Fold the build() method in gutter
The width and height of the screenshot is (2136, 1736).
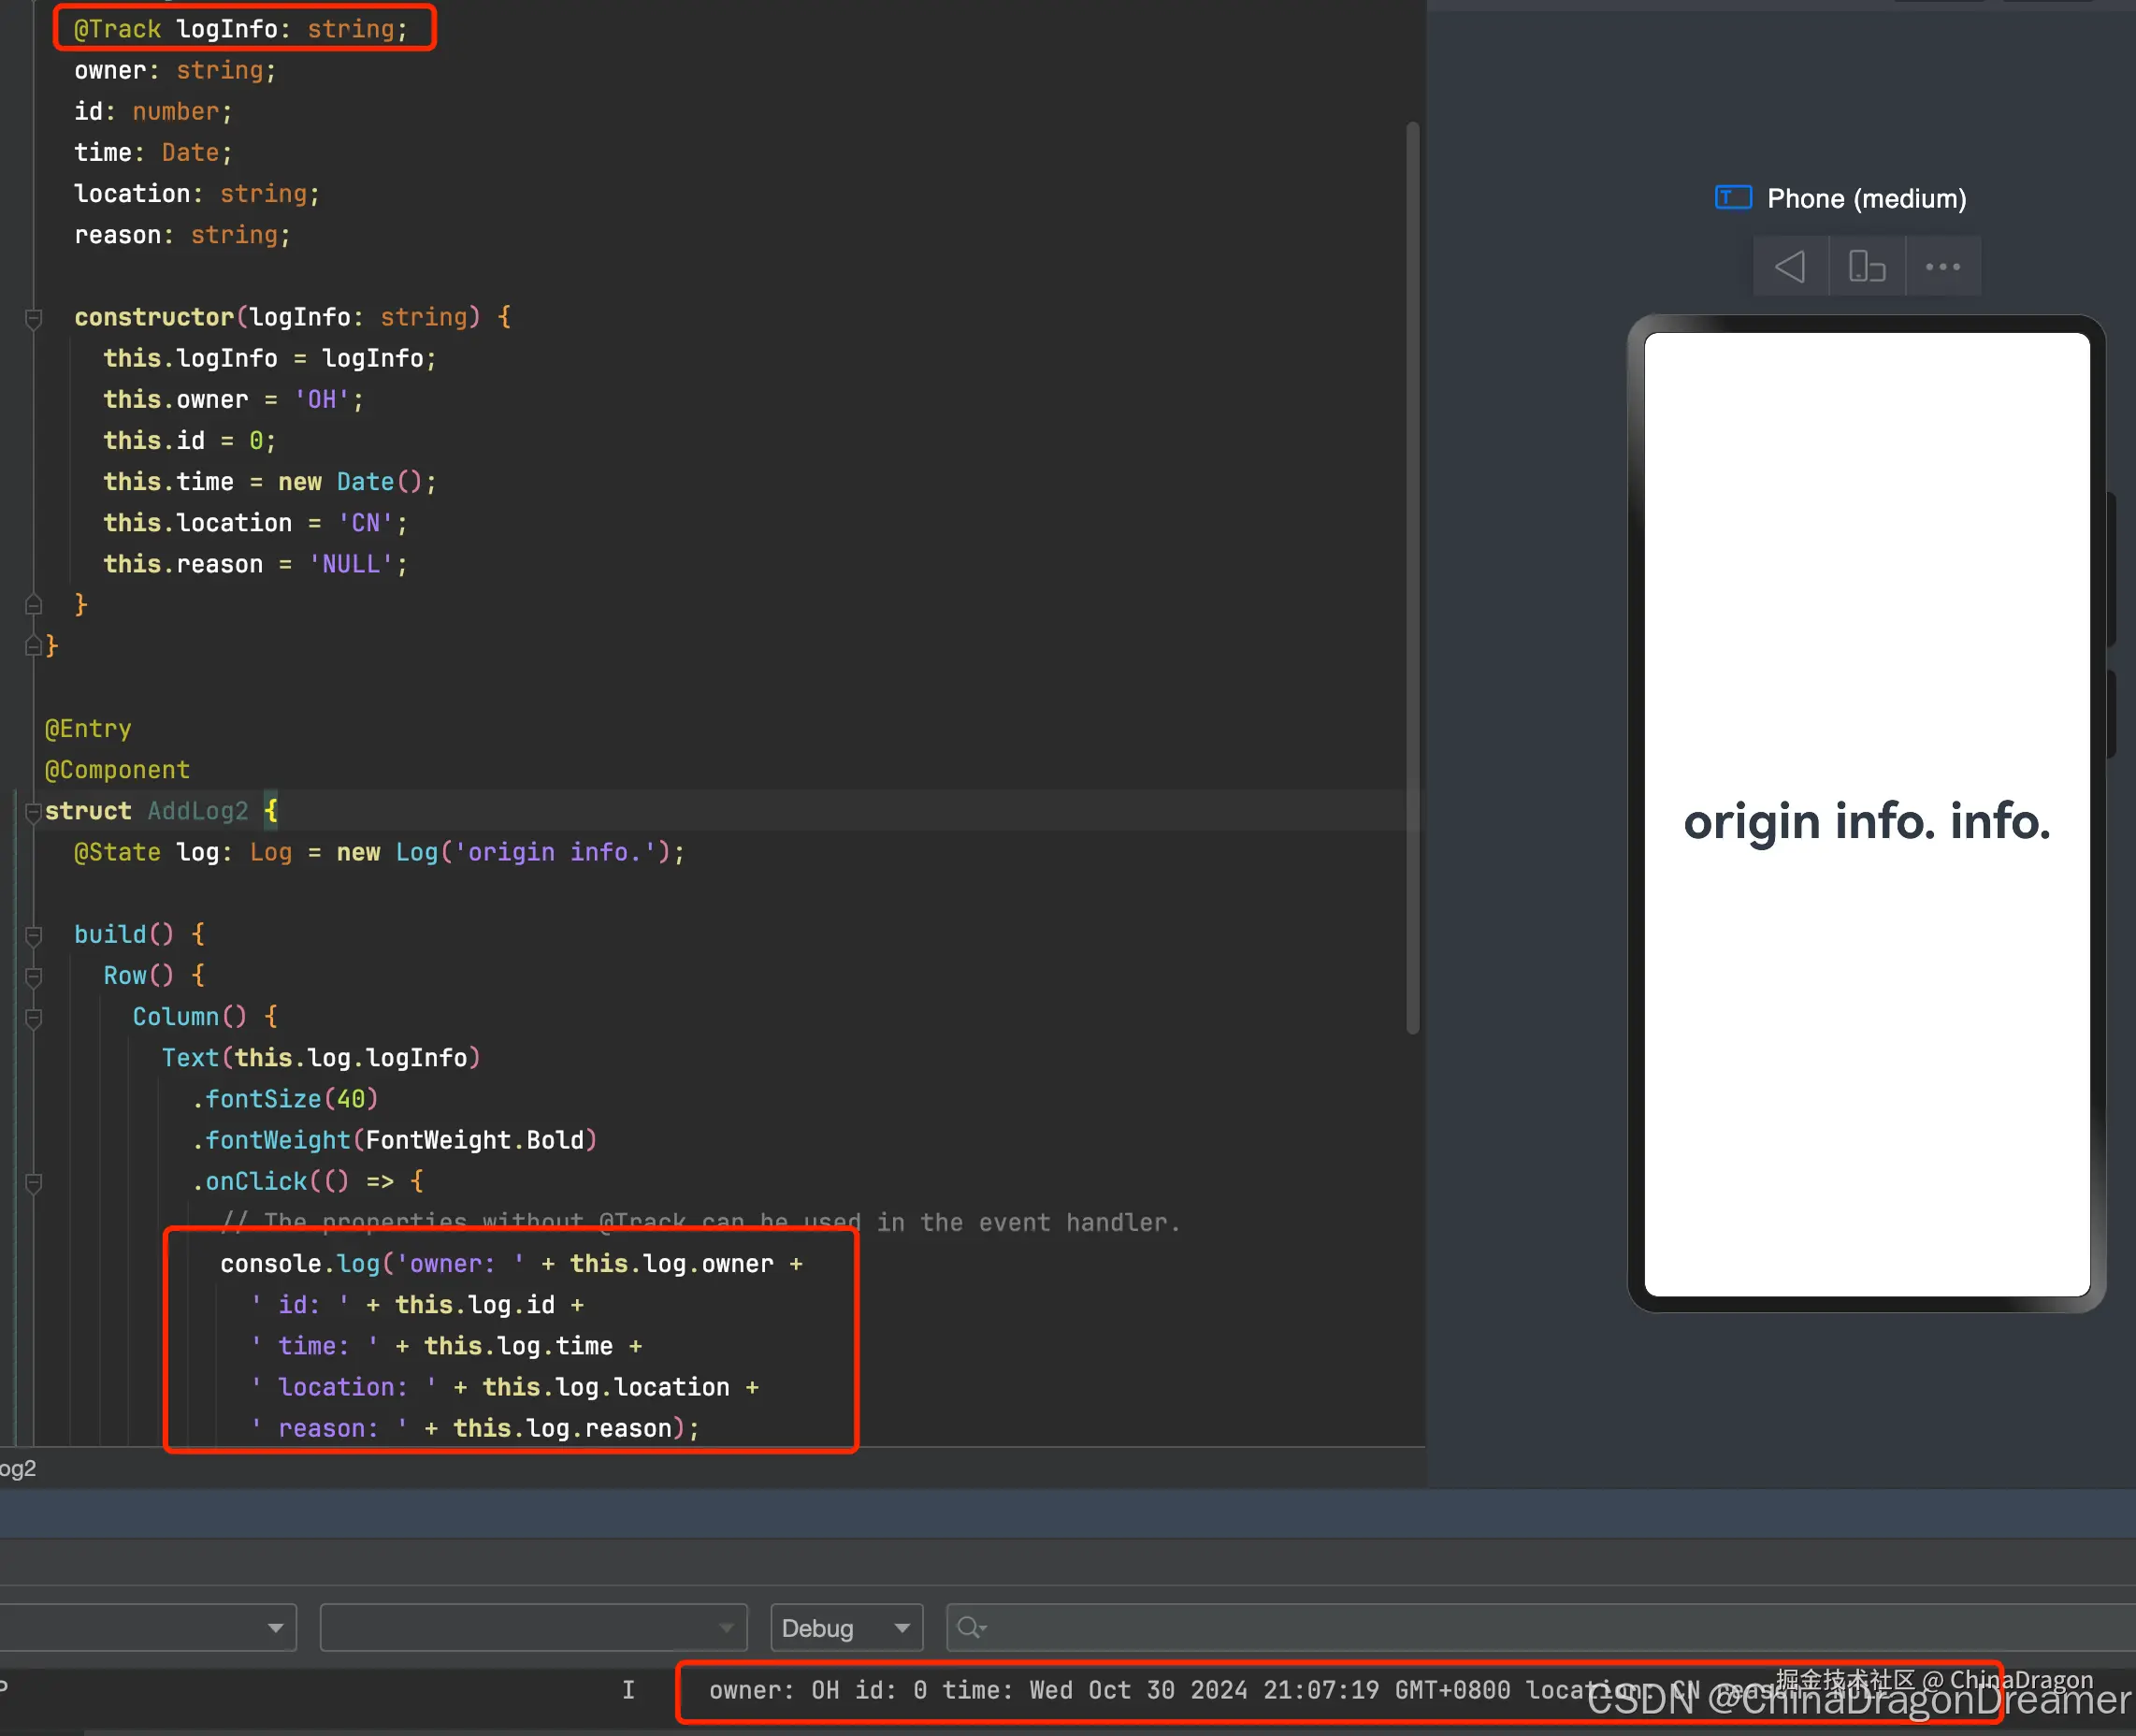(x=33, y=935)
